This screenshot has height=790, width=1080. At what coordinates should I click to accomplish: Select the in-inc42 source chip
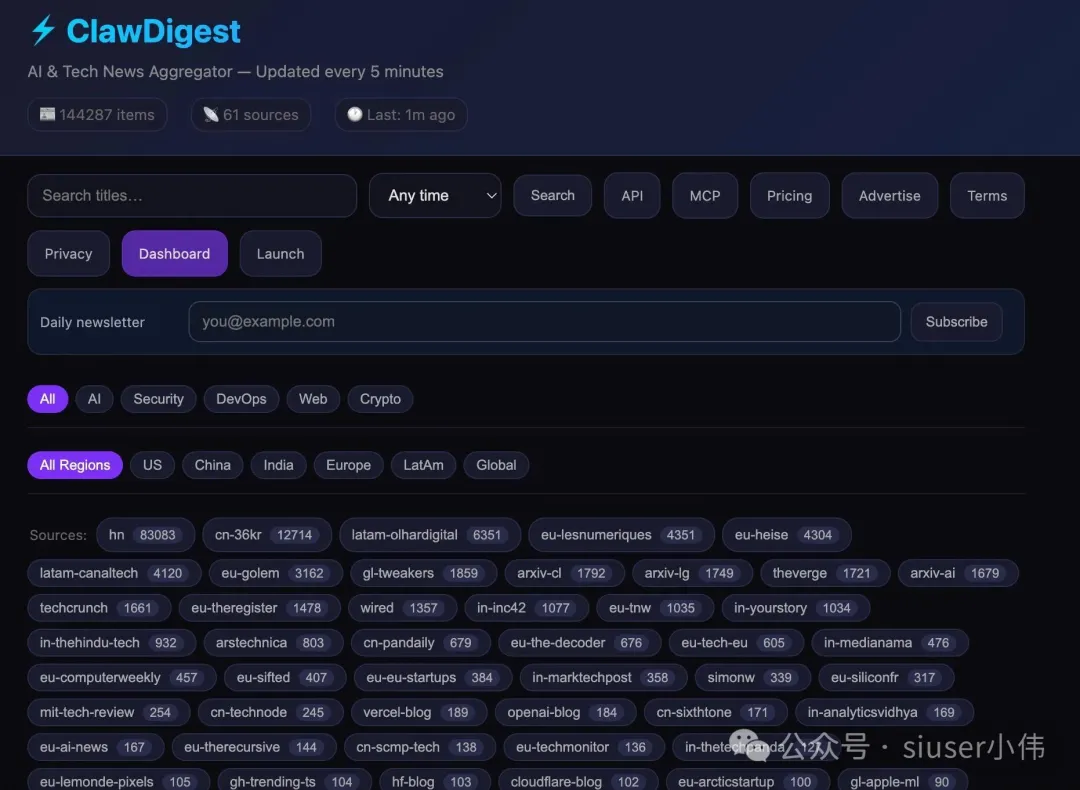click(x=527, y=608)
